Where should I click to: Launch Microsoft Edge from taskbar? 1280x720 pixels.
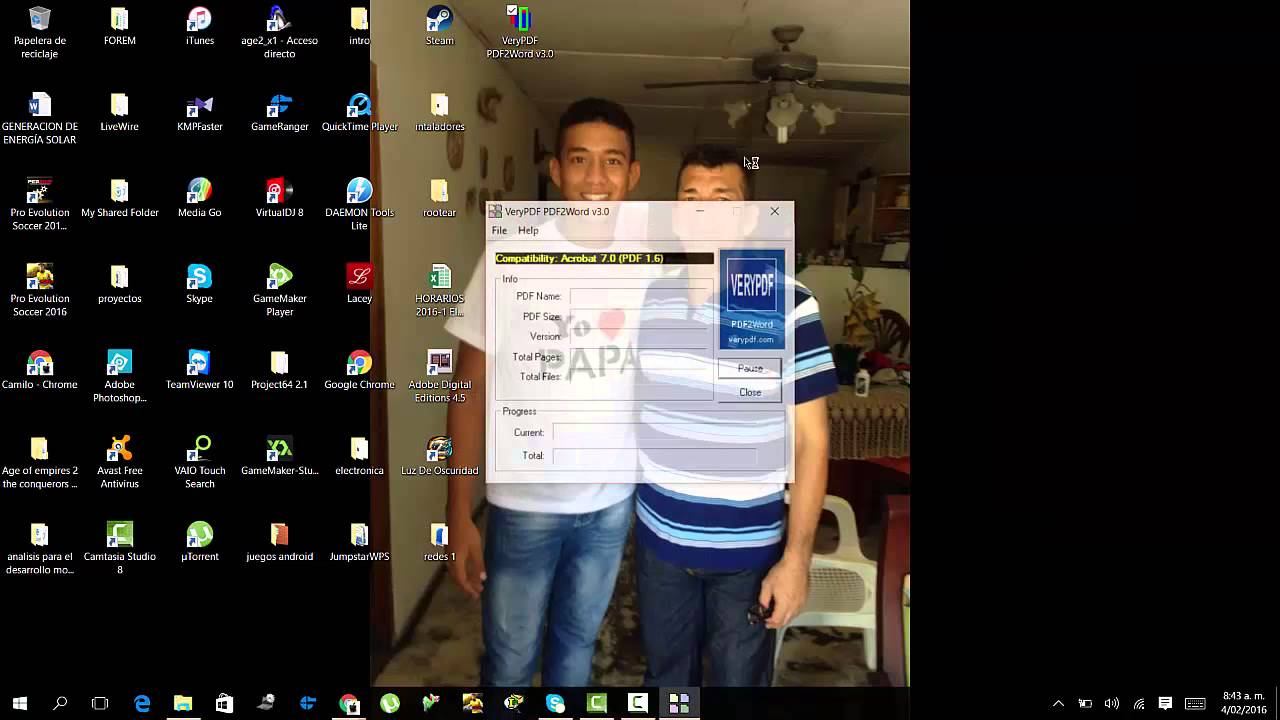(142, 703)
